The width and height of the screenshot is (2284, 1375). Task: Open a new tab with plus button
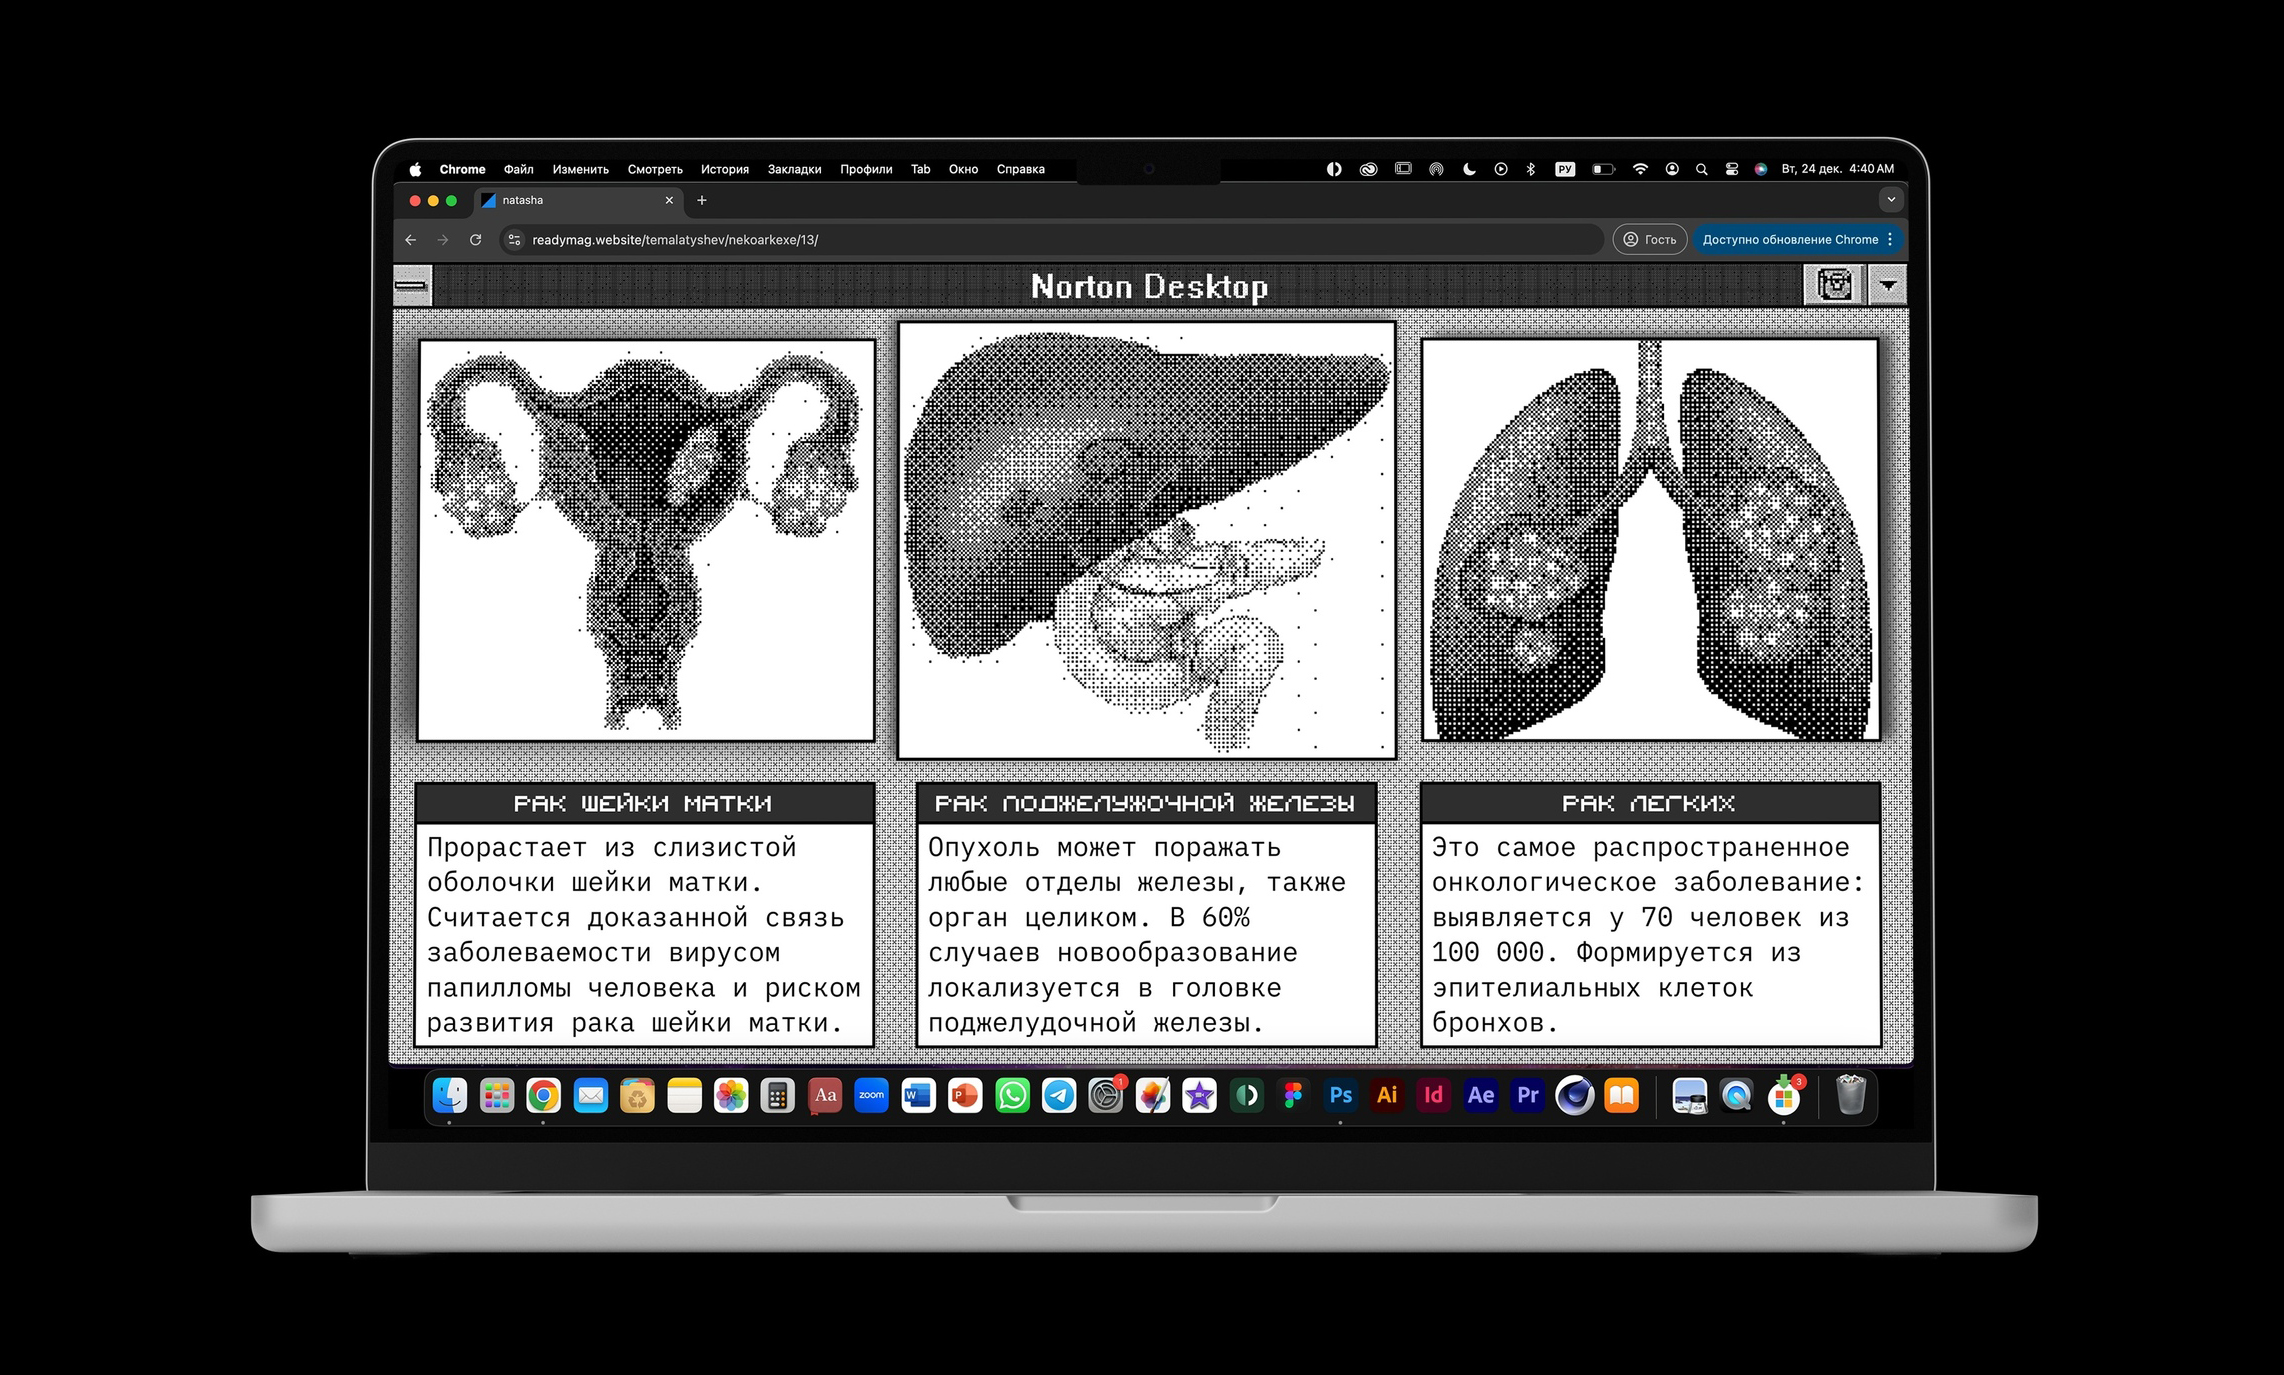pos(702,200)
